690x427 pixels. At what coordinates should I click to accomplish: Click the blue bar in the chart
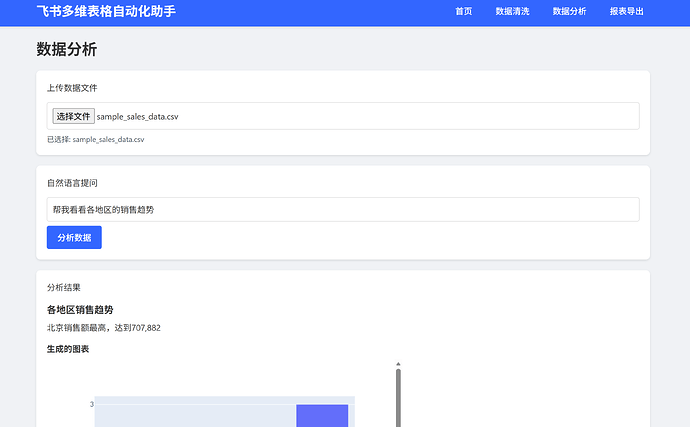point(322,415)
